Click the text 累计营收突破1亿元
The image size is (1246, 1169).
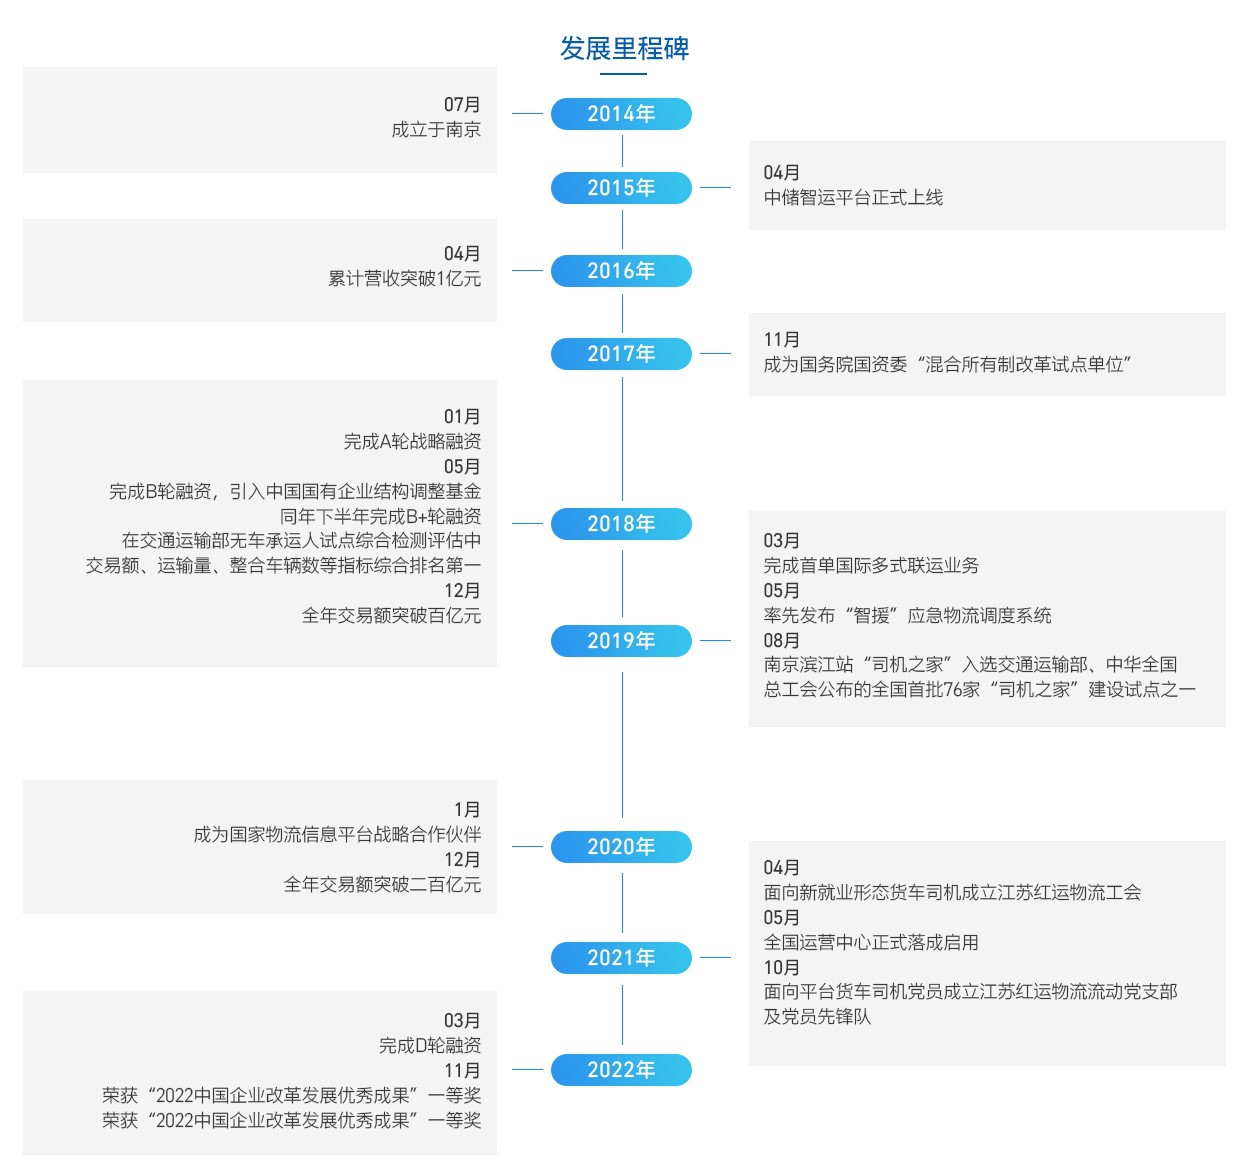pos(405,279)
